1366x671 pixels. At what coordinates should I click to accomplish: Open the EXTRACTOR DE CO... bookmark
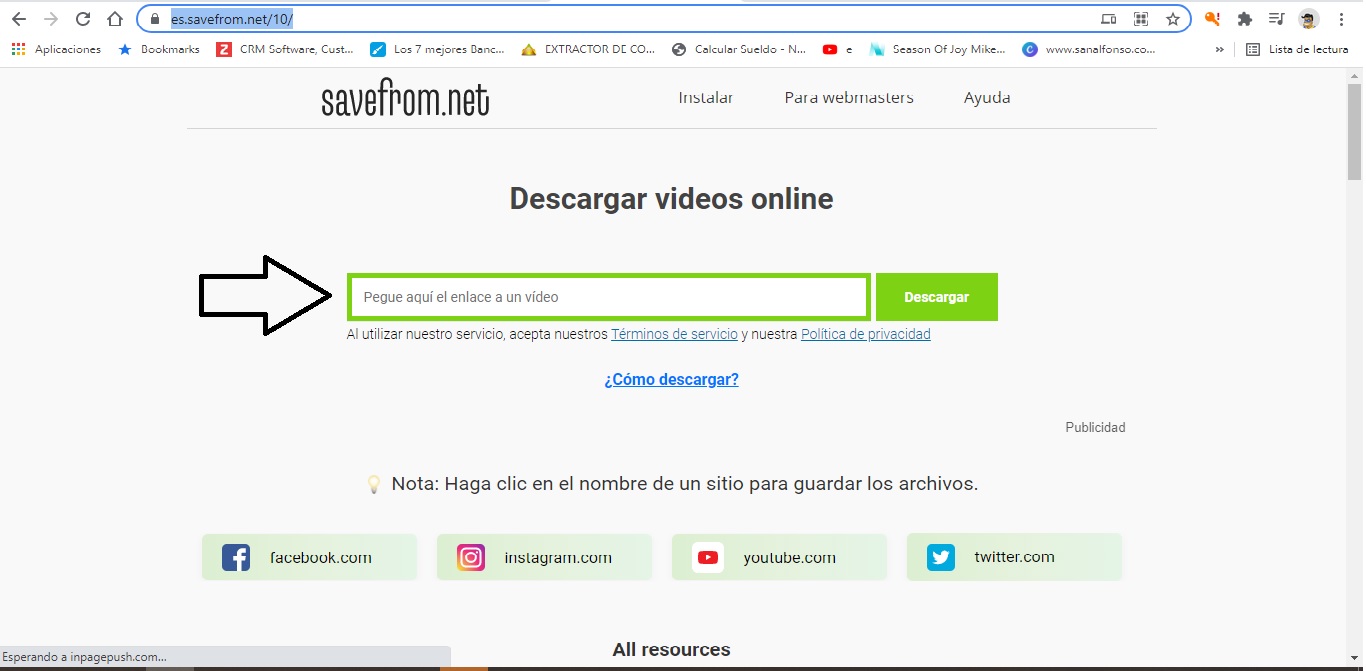[x=589, y=49]
